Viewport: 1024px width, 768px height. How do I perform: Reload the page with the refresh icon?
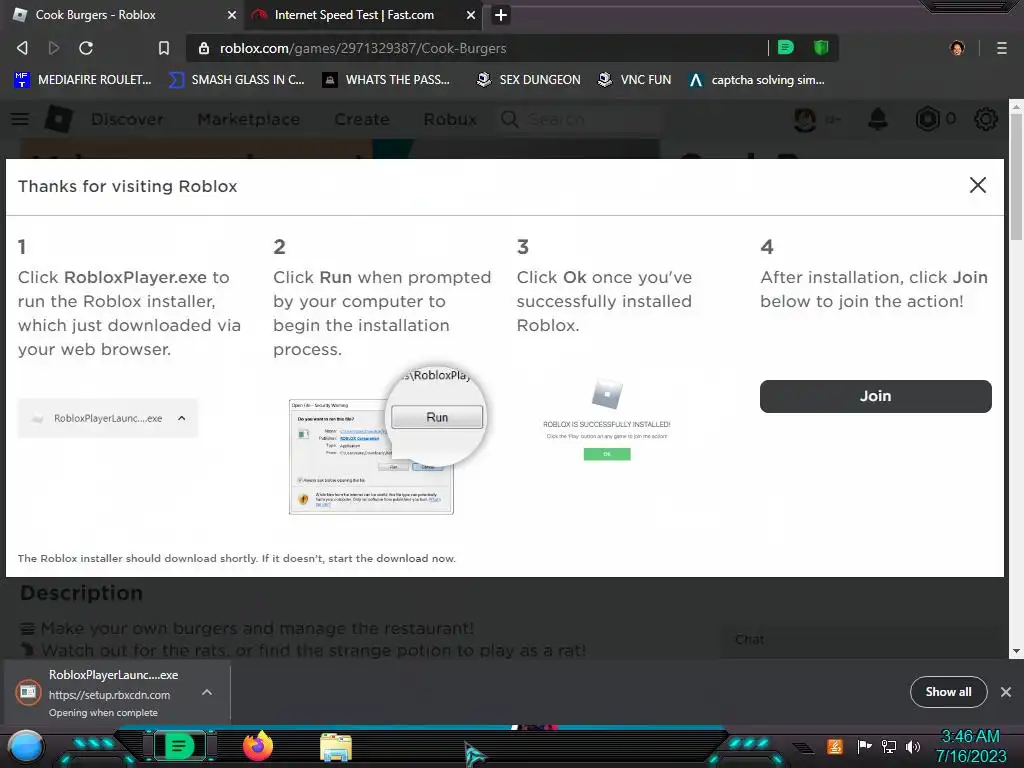pos(86,48)
